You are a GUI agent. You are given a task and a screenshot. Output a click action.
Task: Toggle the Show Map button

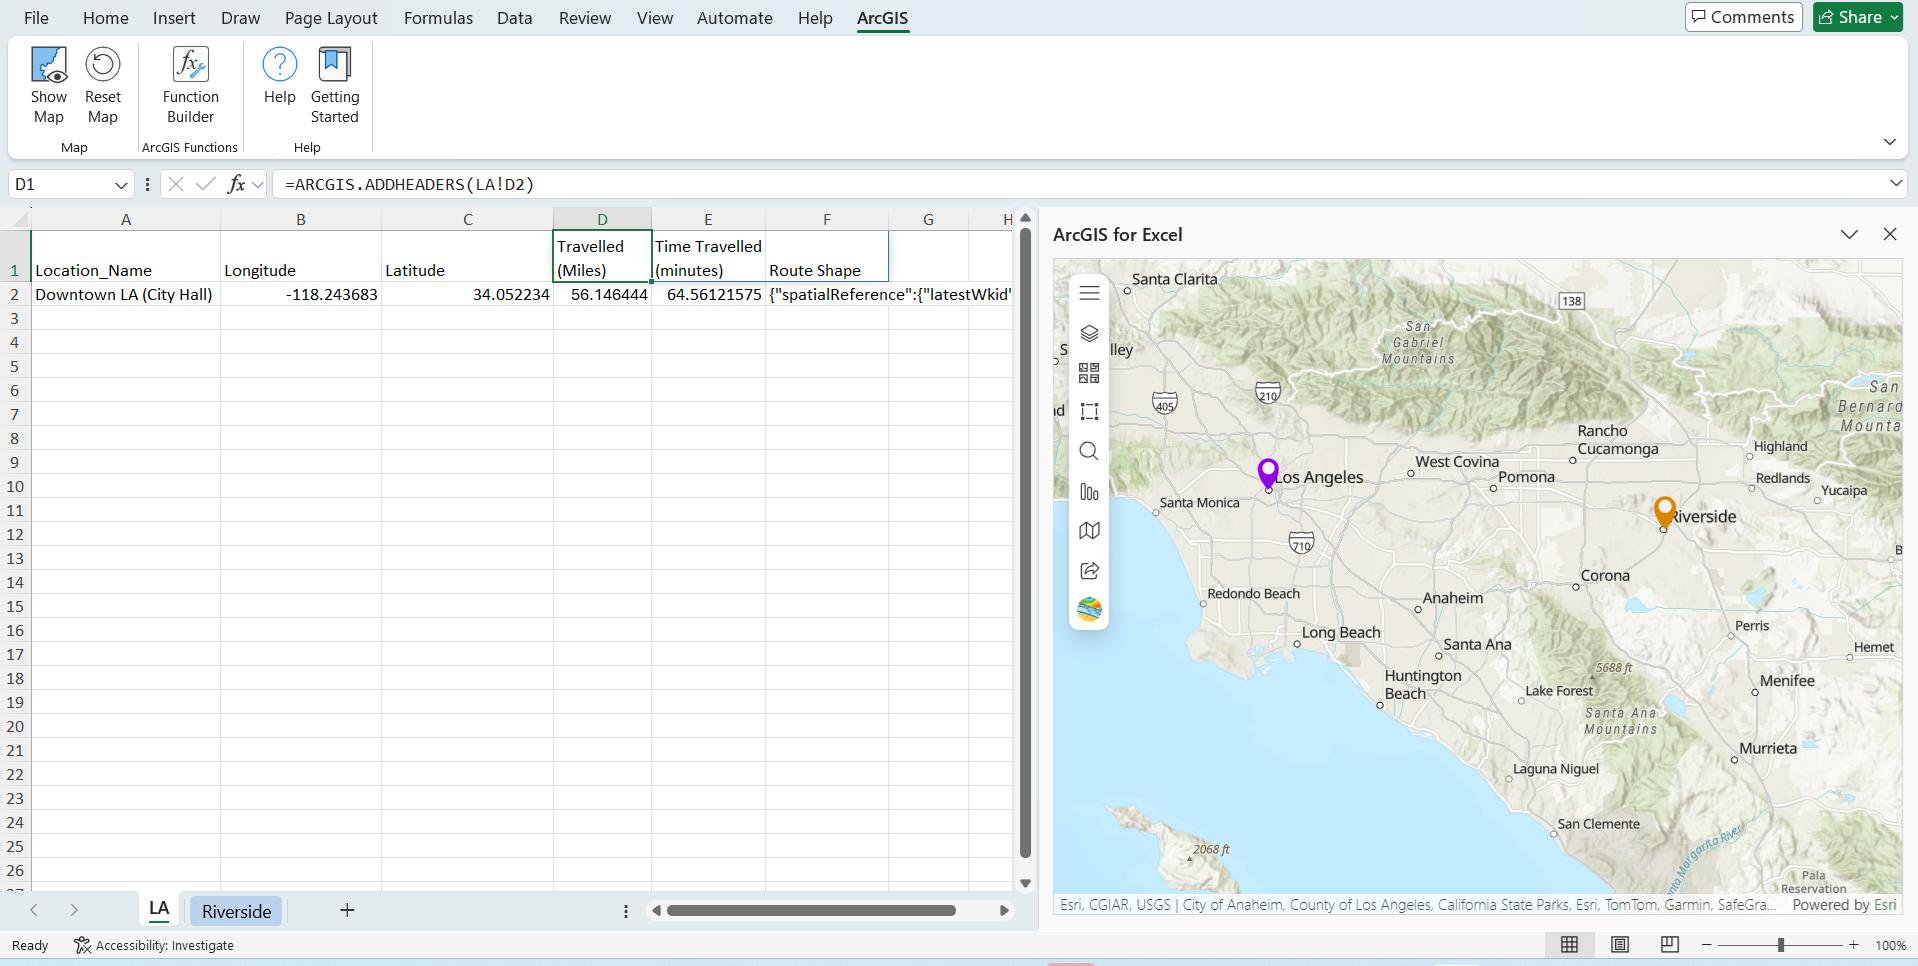coord(48,86)
